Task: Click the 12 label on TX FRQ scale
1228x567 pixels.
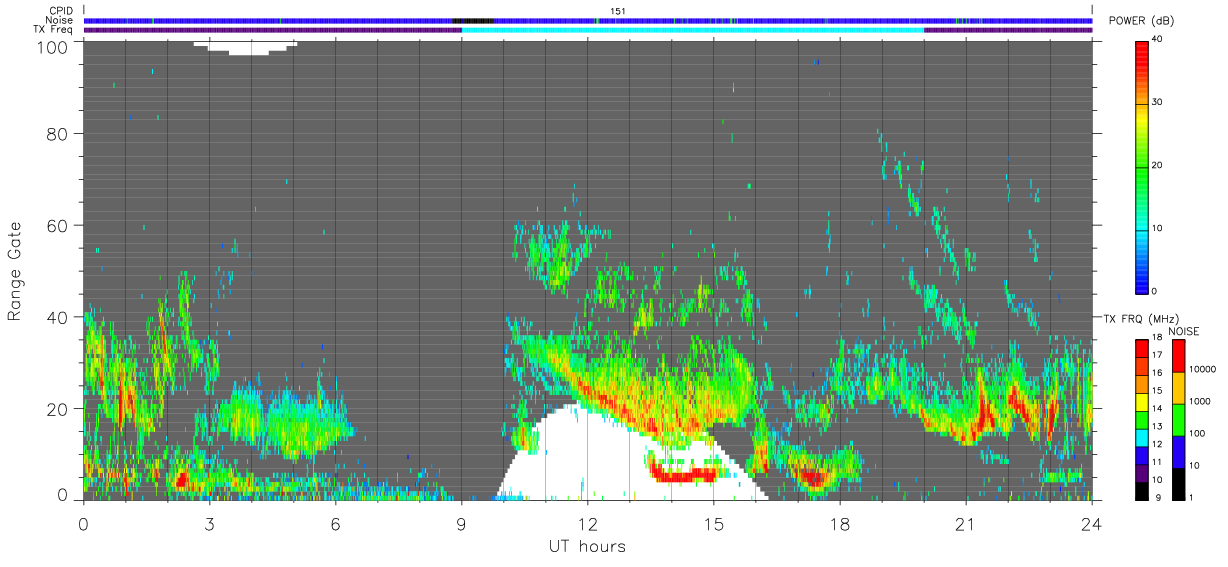Action: [x=1157, y=444]
